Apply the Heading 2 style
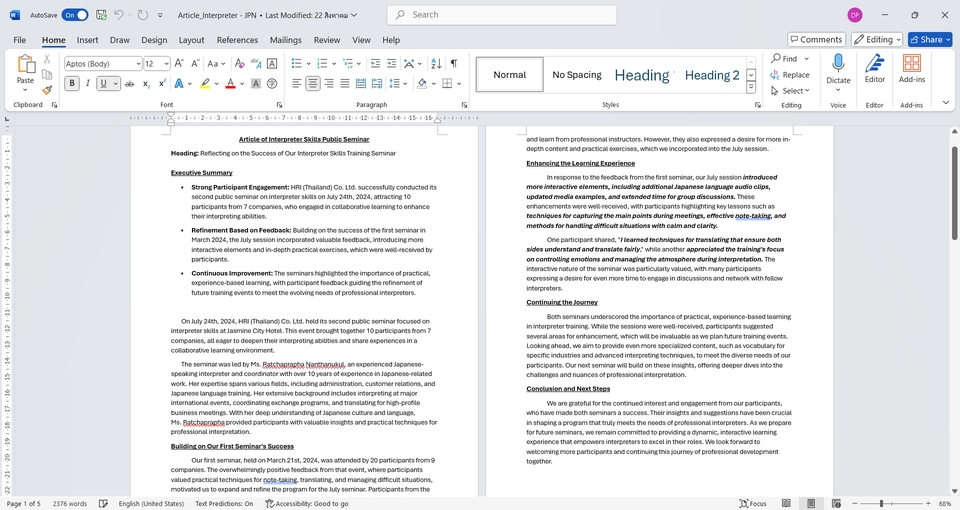This screenshot has width=960, height=510. (711, 75)
